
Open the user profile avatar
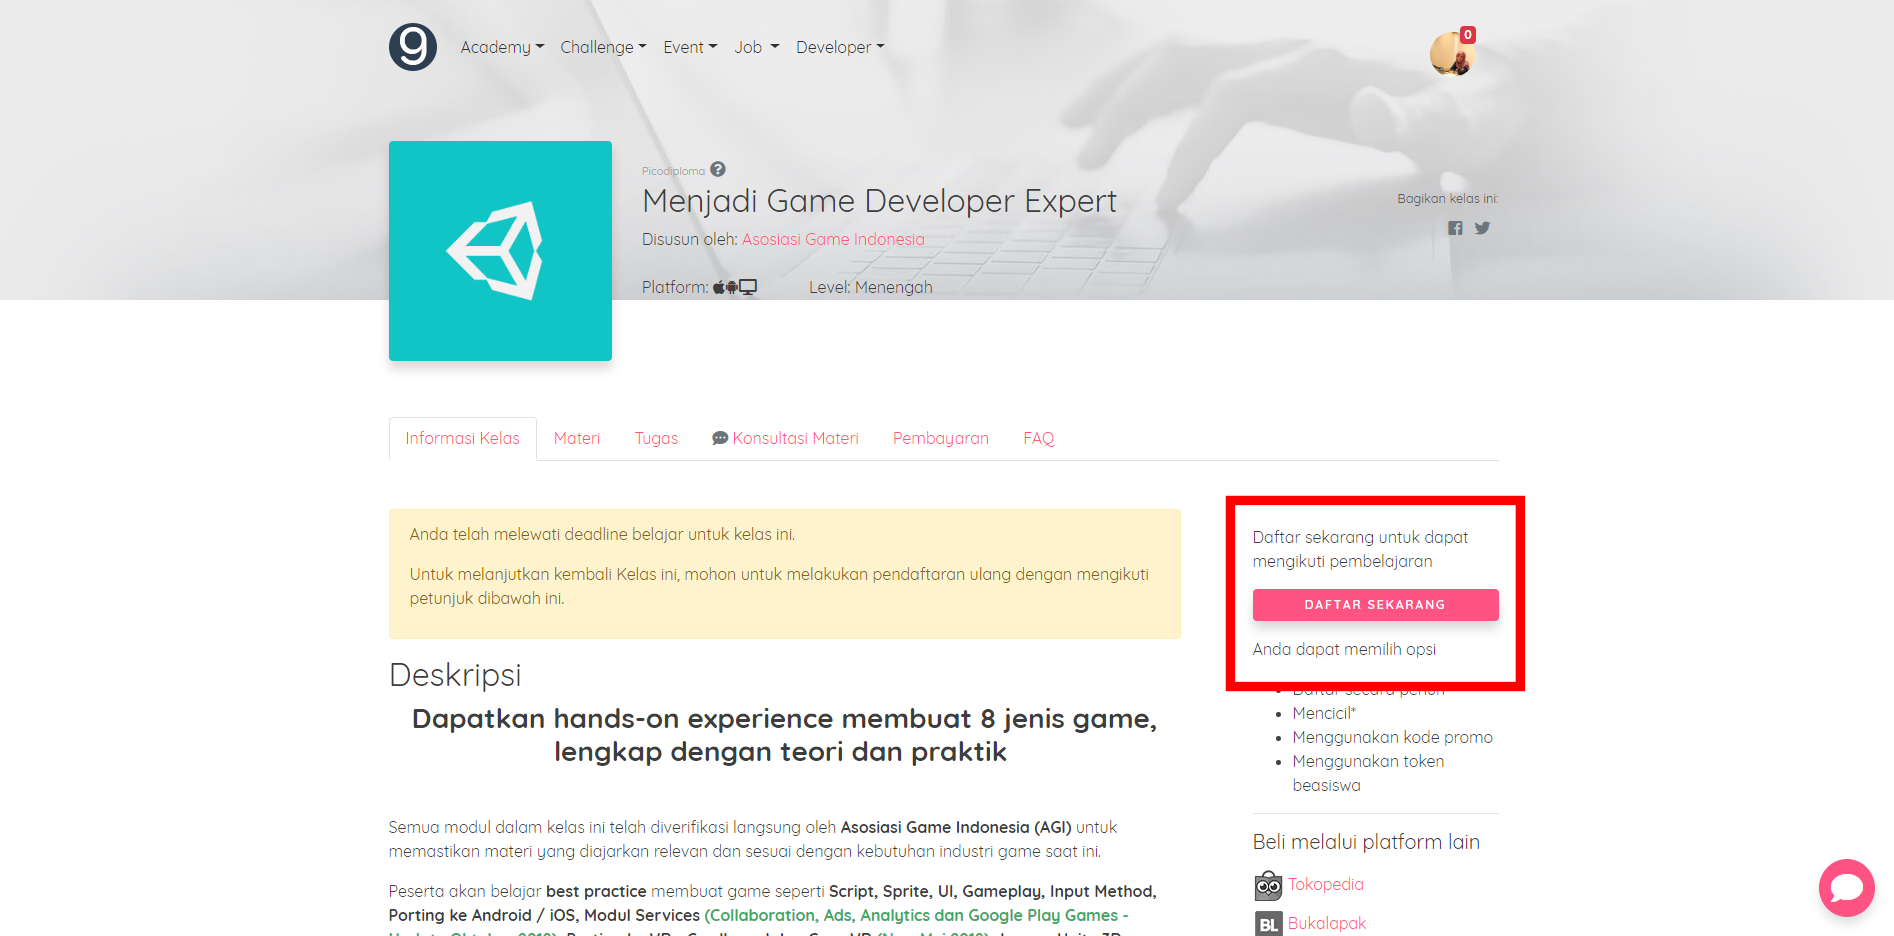pos(1451,54)
